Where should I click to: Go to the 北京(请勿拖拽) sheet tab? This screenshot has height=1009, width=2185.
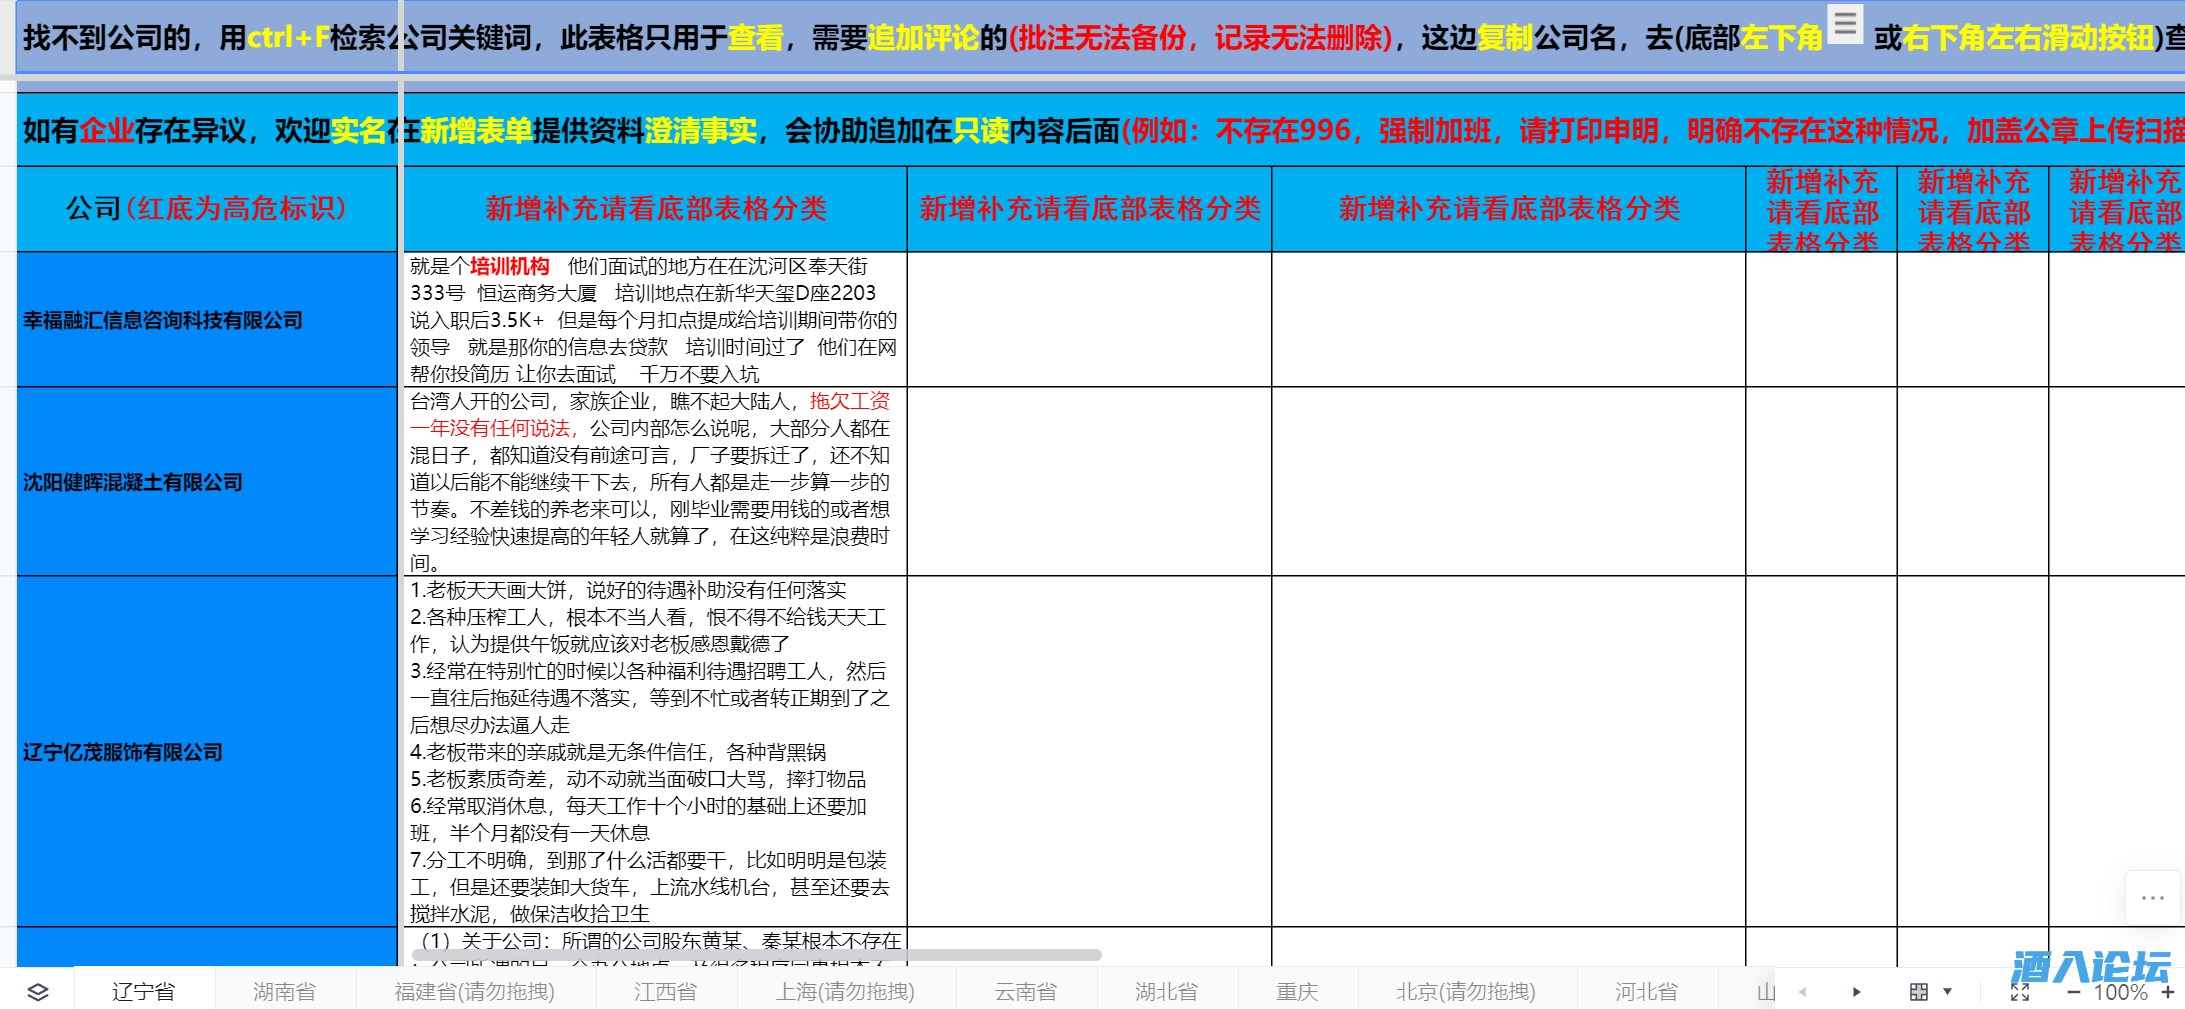click(x=1465, y=991)
